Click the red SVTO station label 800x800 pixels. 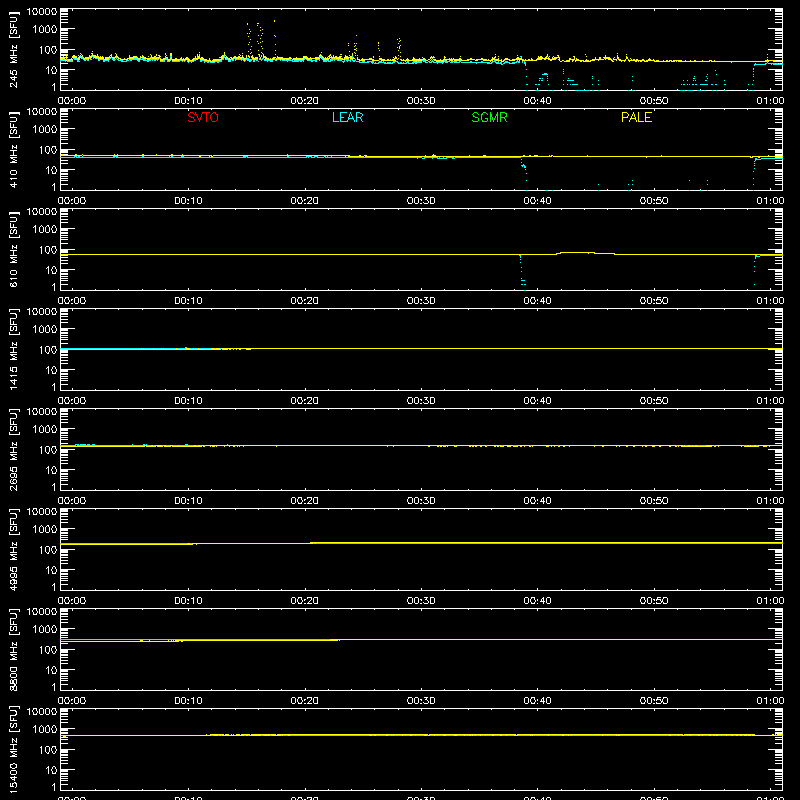pos(203,117)
